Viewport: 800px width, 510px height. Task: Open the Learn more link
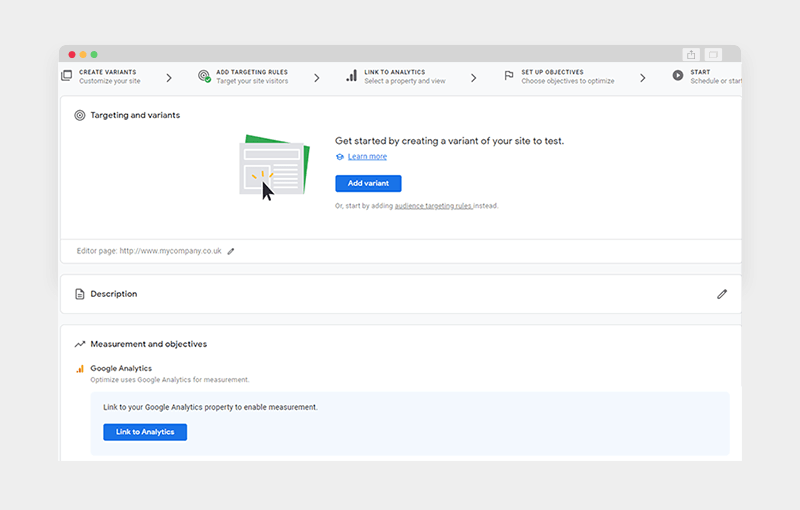point(367,157)
